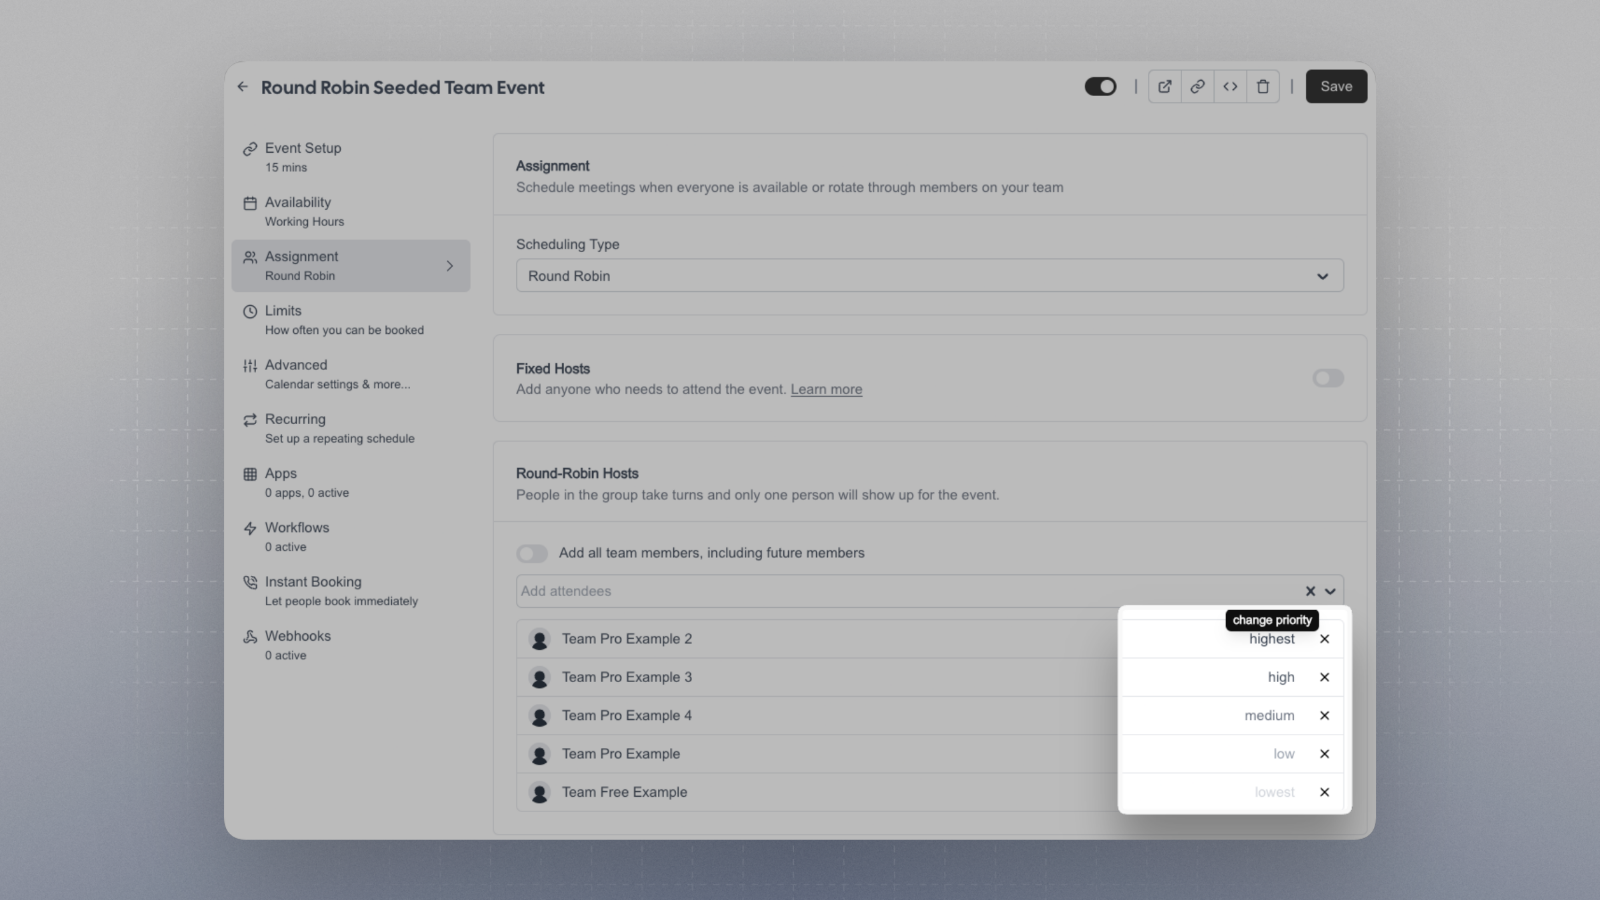Go back using the left arrow icon
This screenshot has width=1600, height=900.
click(242, 87)
